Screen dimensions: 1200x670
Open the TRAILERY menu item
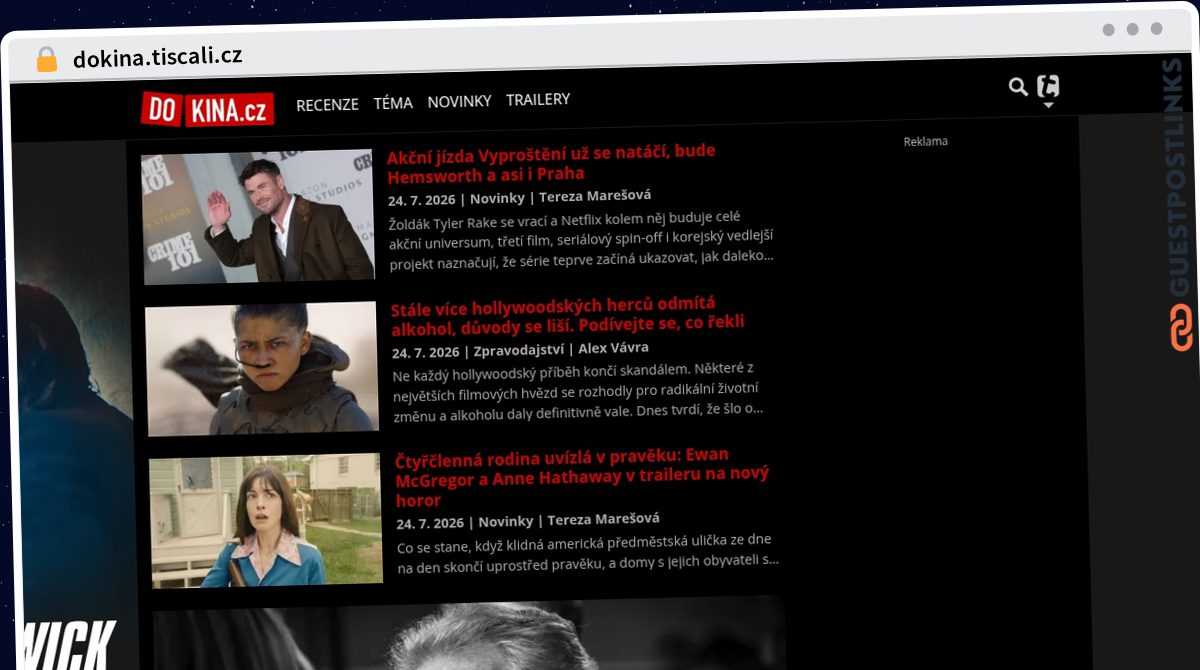[538, 99]
